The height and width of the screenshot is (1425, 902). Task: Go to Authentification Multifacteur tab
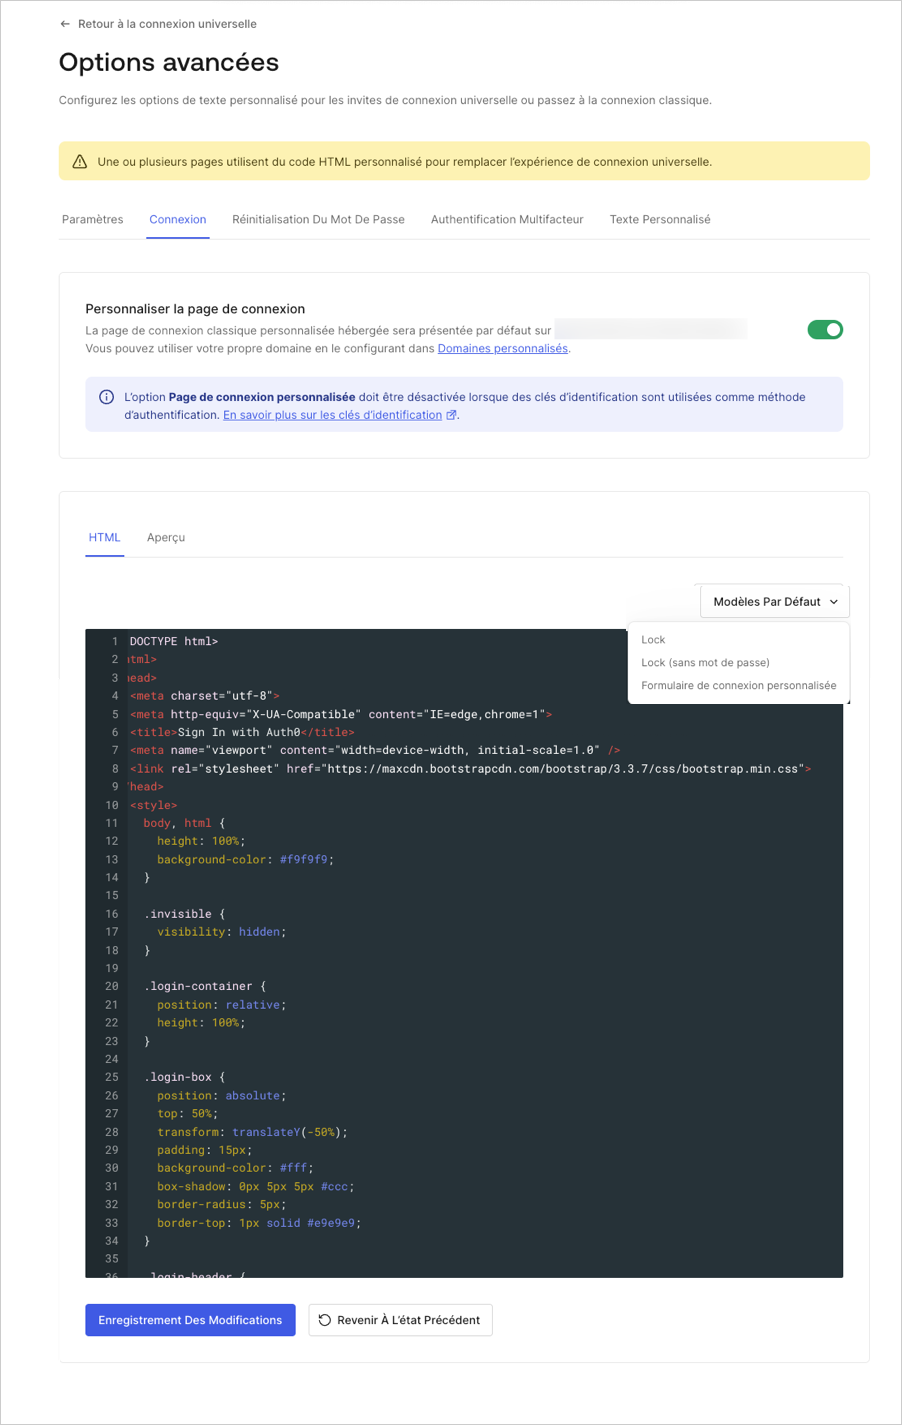click(x=507, y=219)
